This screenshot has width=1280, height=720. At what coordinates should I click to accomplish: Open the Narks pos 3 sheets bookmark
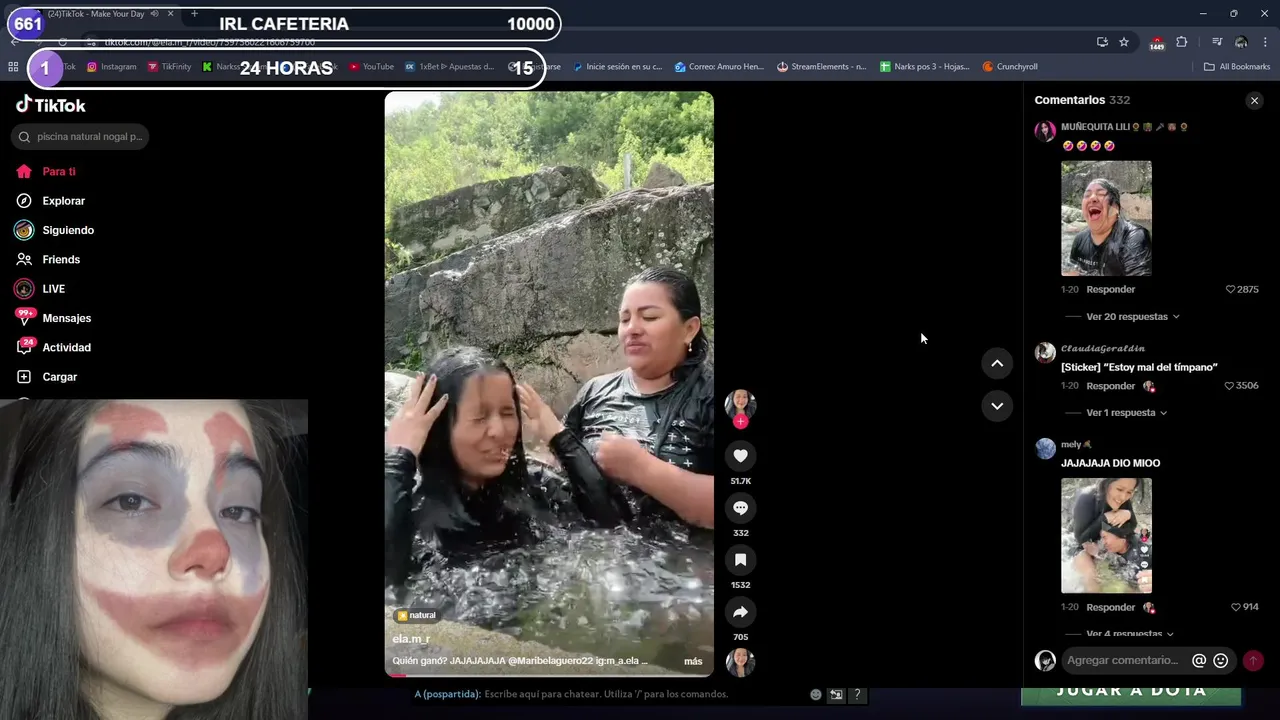pos(924,67)
